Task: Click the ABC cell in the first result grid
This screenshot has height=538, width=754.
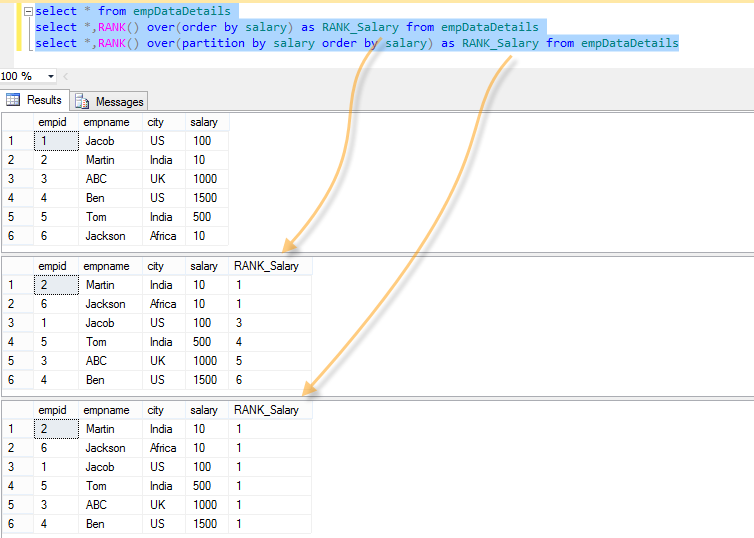Action: (110, 179)
